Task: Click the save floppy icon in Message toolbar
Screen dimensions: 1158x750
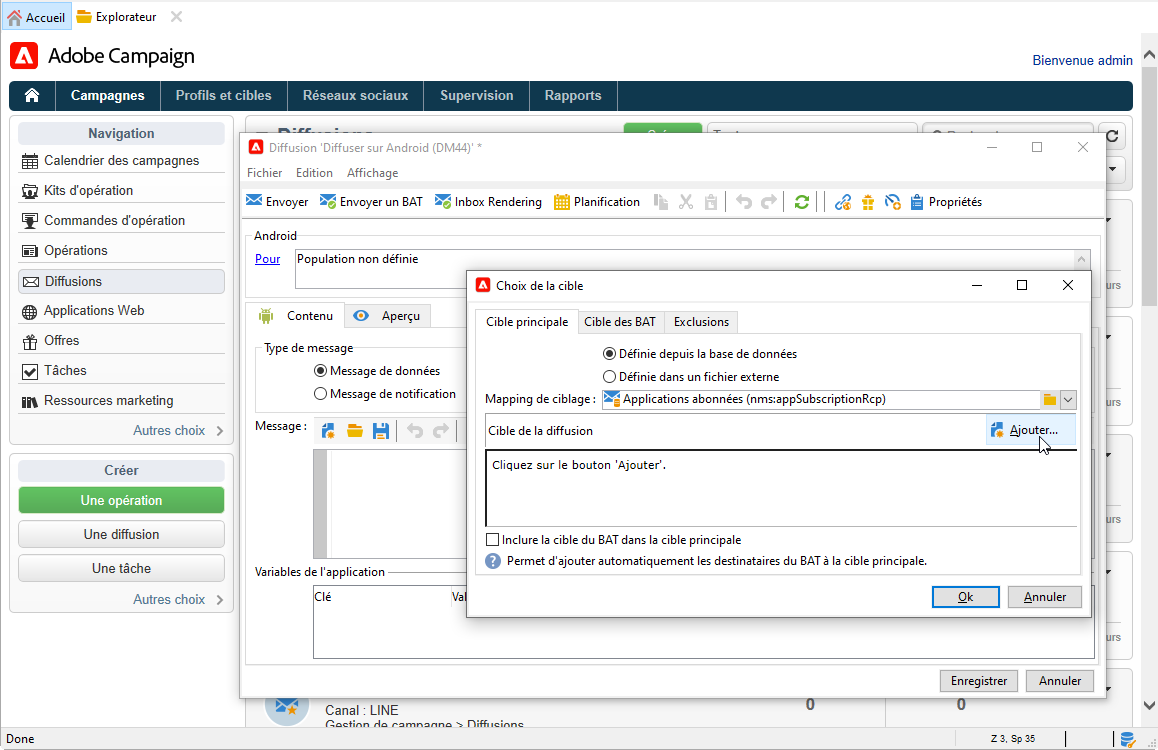Action: pos(380,431)
